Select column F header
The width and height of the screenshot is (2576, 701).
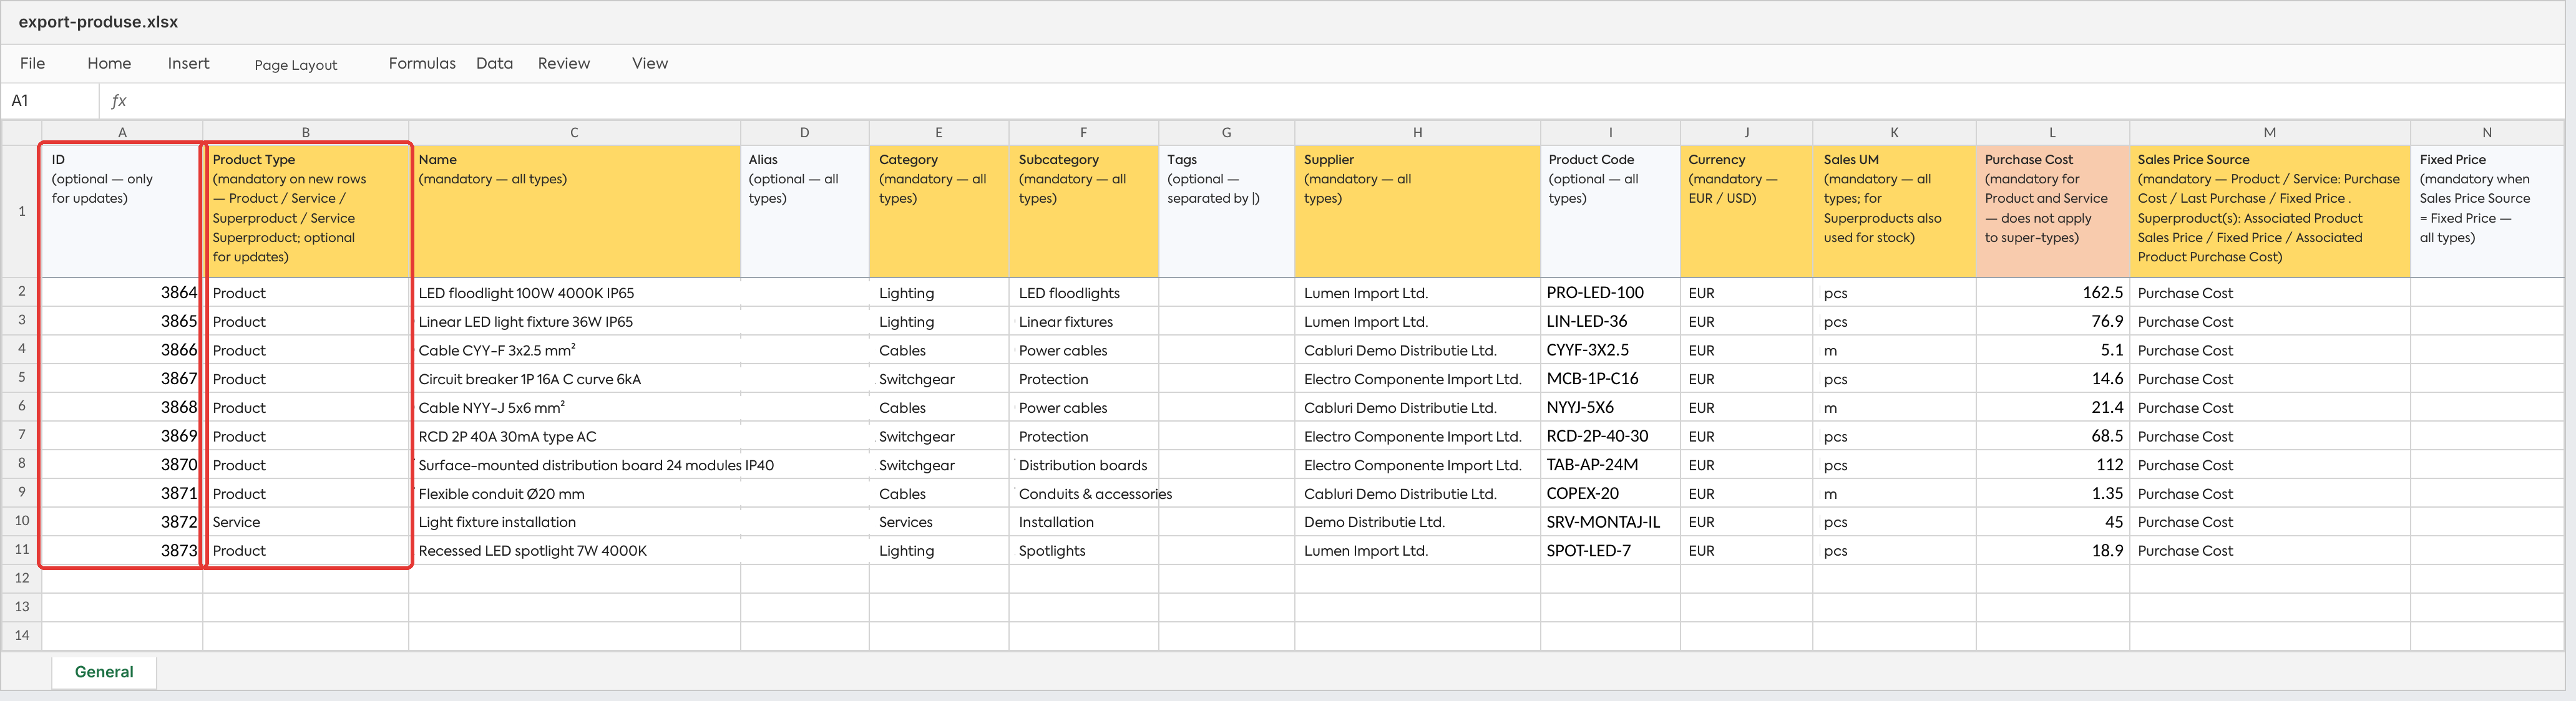1083,132
